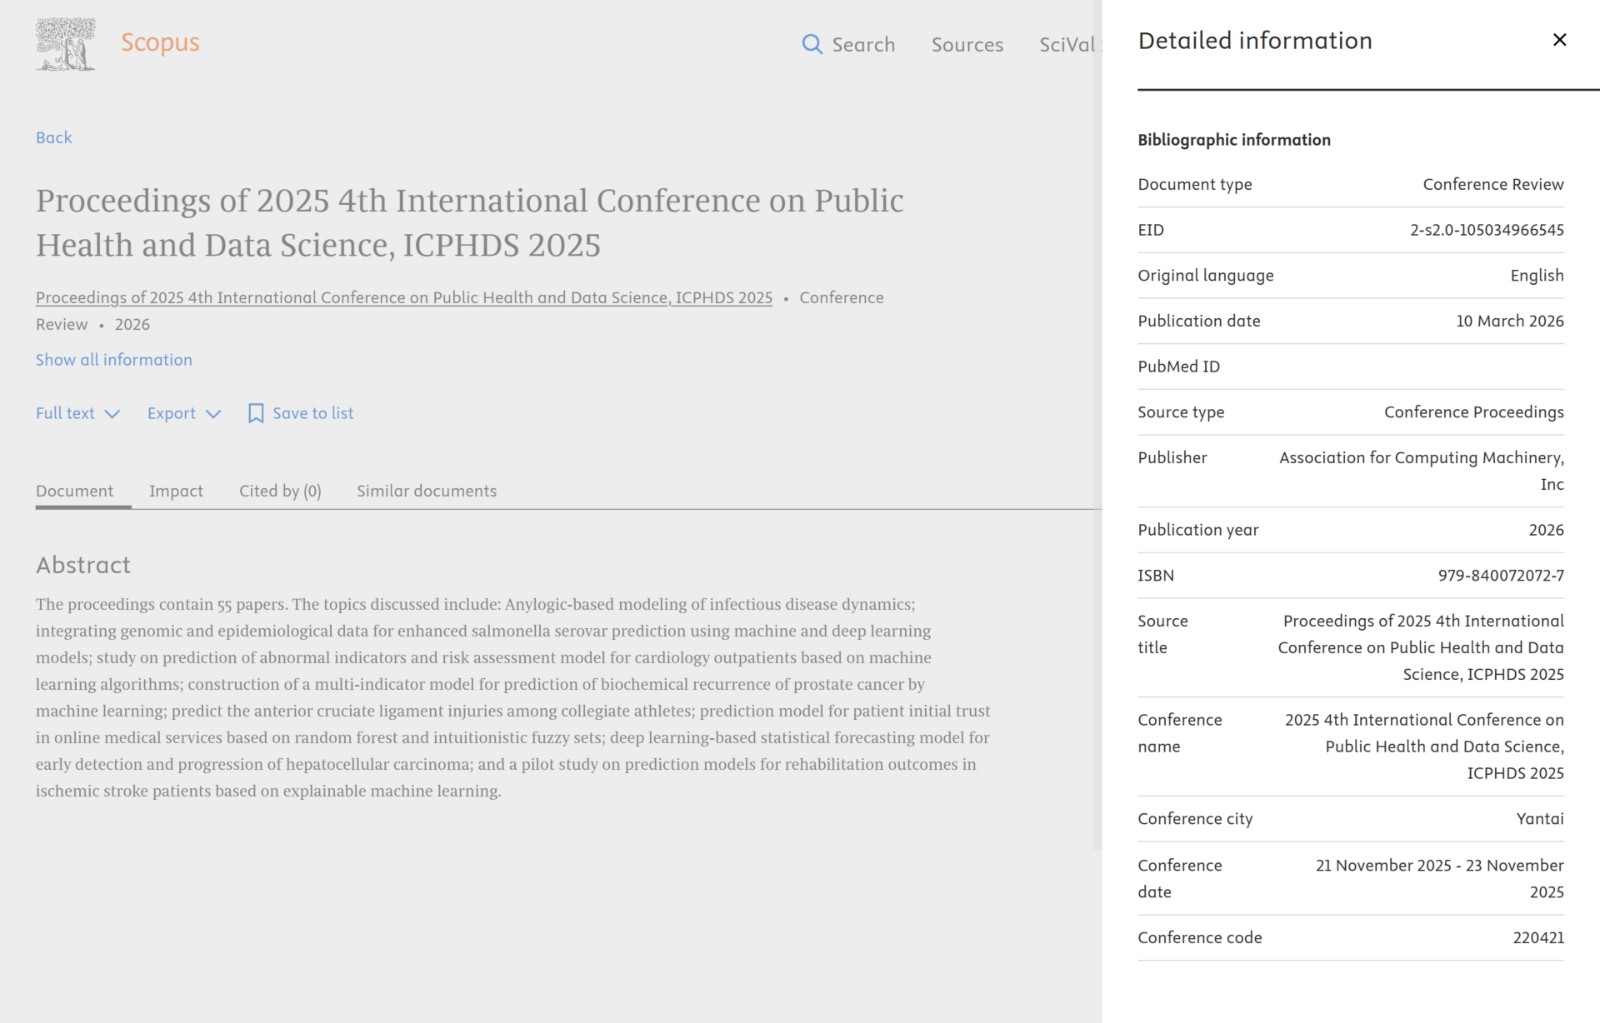The image size is (1600, 1023).
Task: Expand the Full text dropdown
Action: 66,413
